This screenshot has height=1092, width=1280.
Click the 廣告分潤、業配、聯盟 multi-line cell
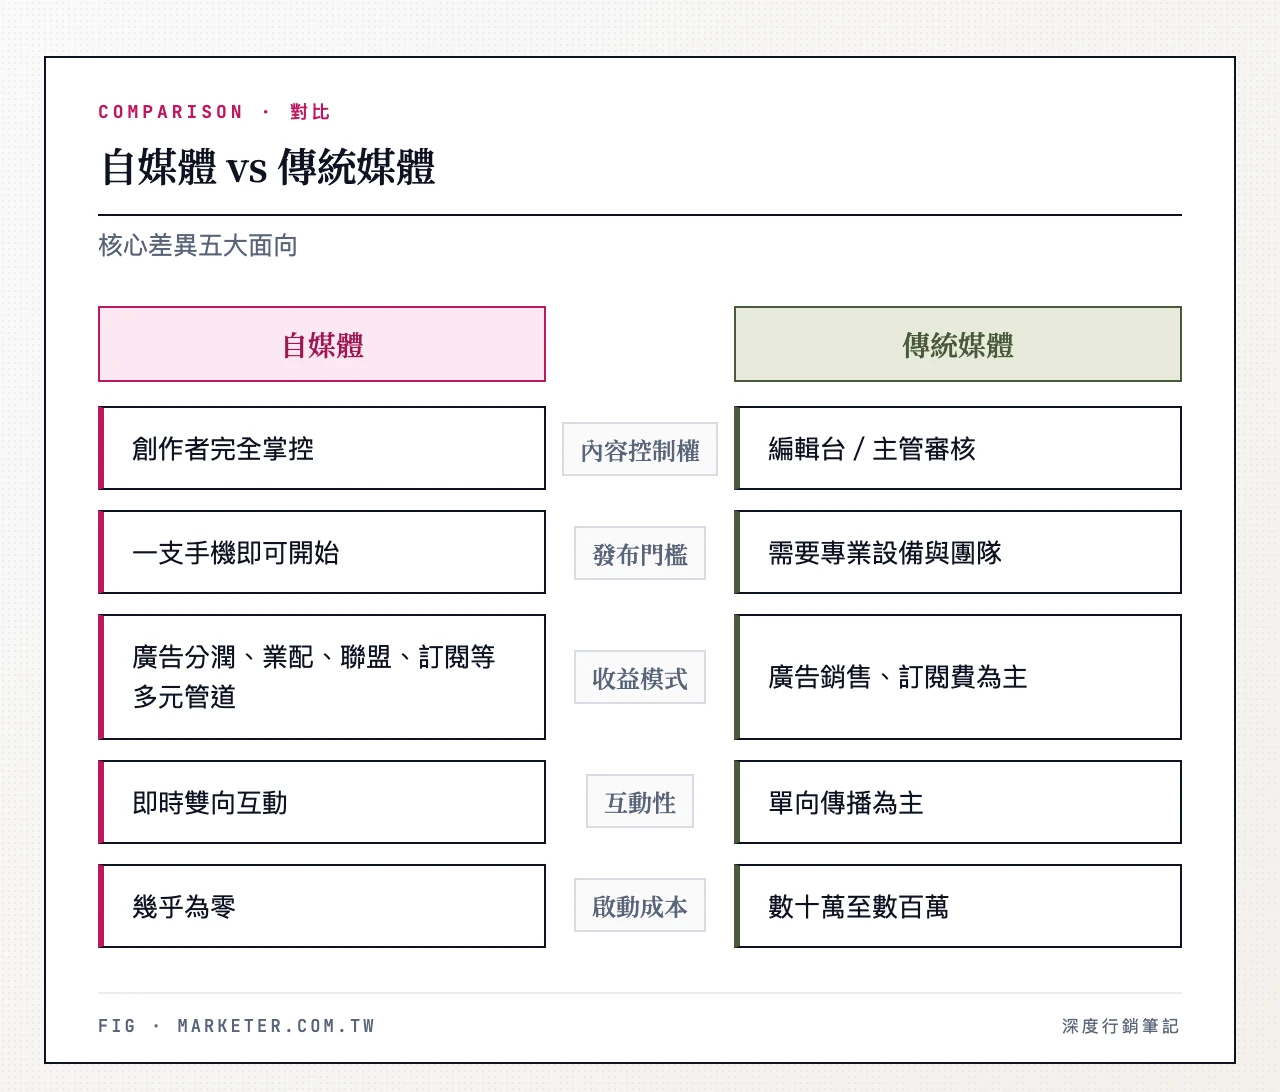coord(322,677)
